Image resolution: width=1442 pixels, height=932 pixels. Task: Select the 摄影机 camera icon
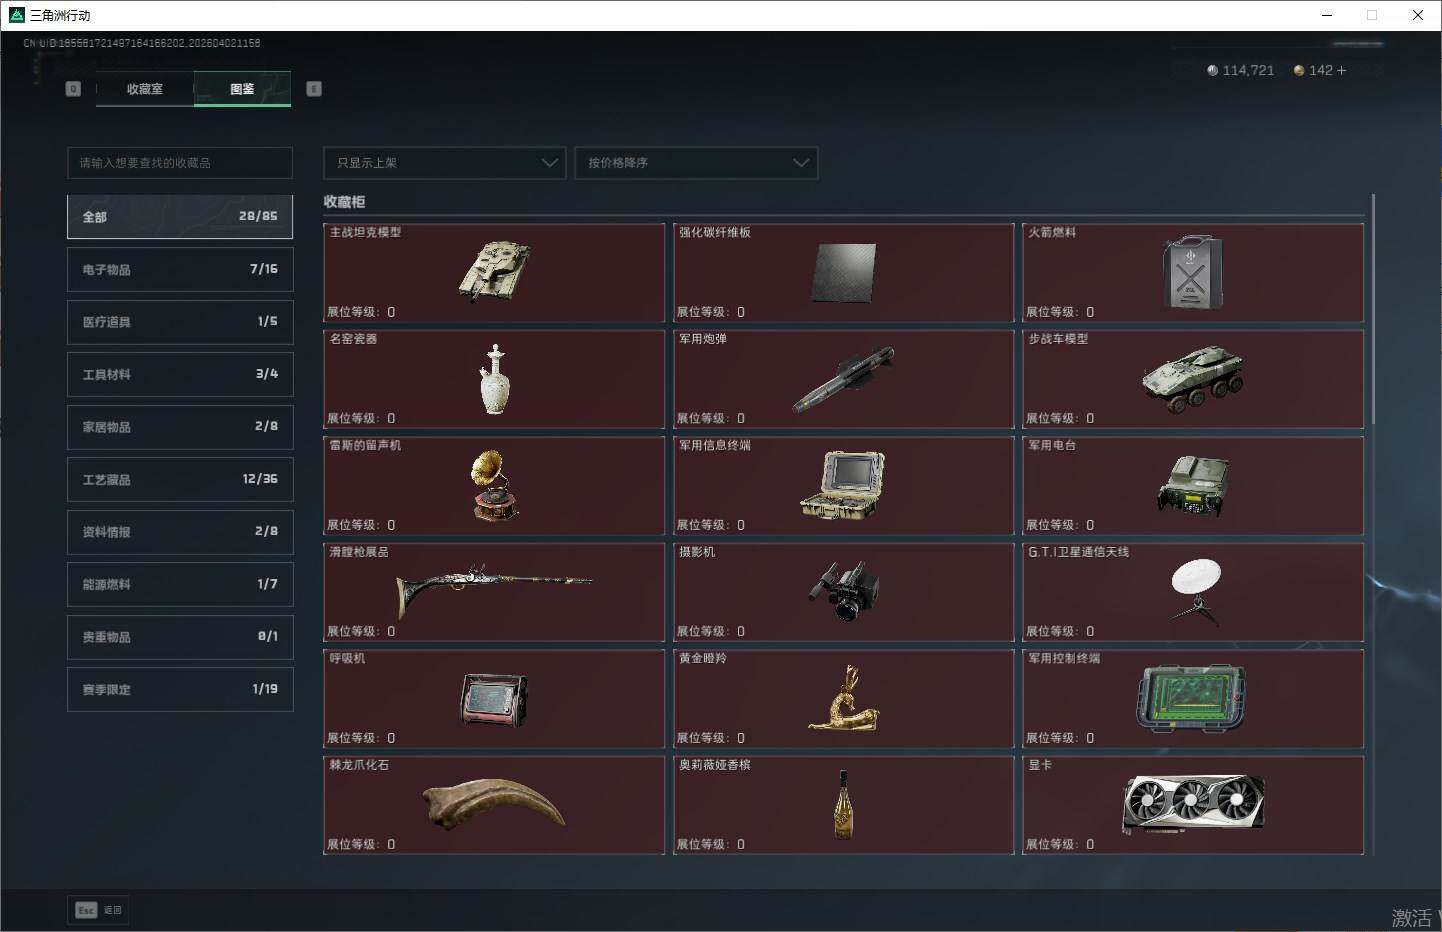(843, 591)
